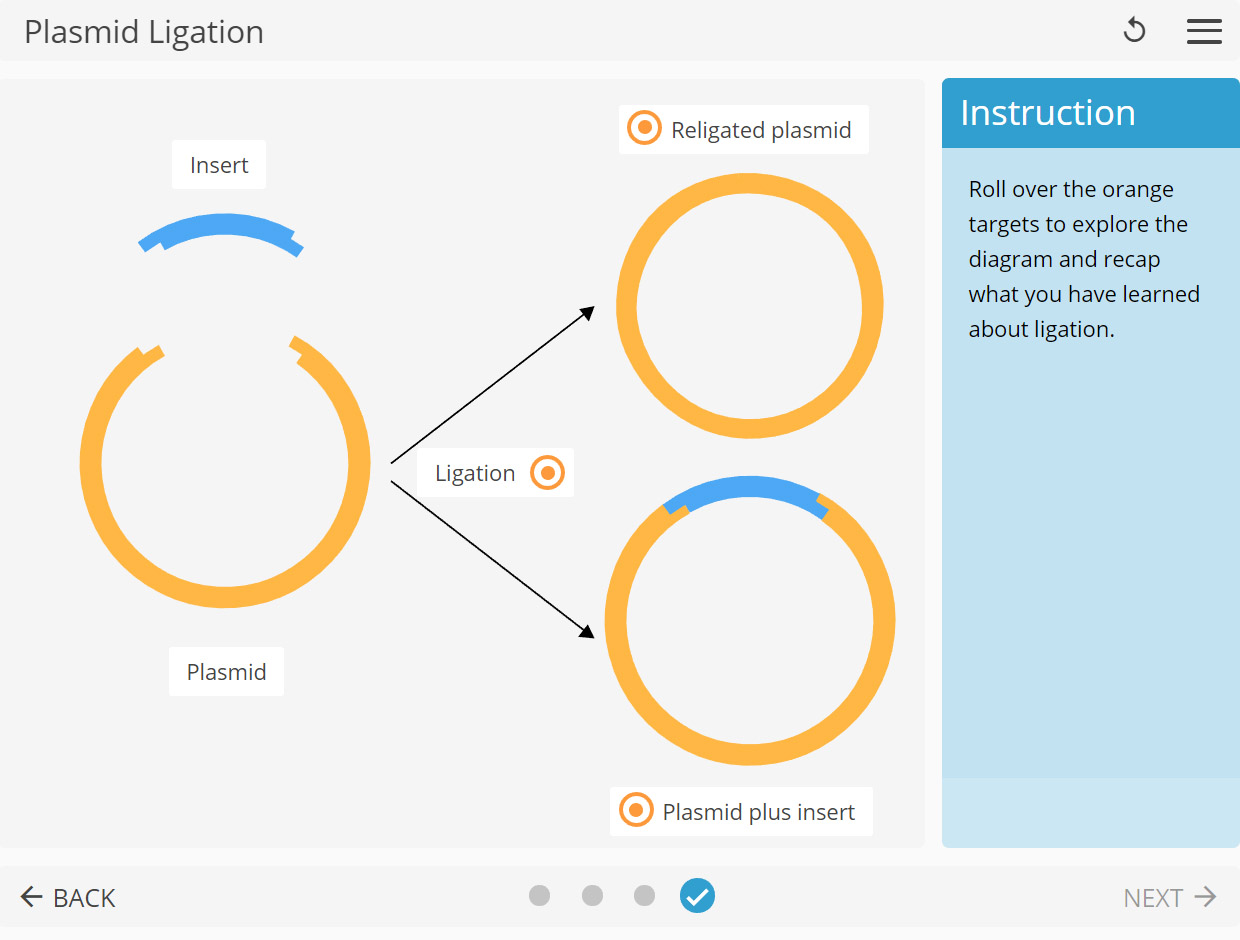Open the hamburger menu at top right
This screenshot has width=1240, height=940.
1204,31
